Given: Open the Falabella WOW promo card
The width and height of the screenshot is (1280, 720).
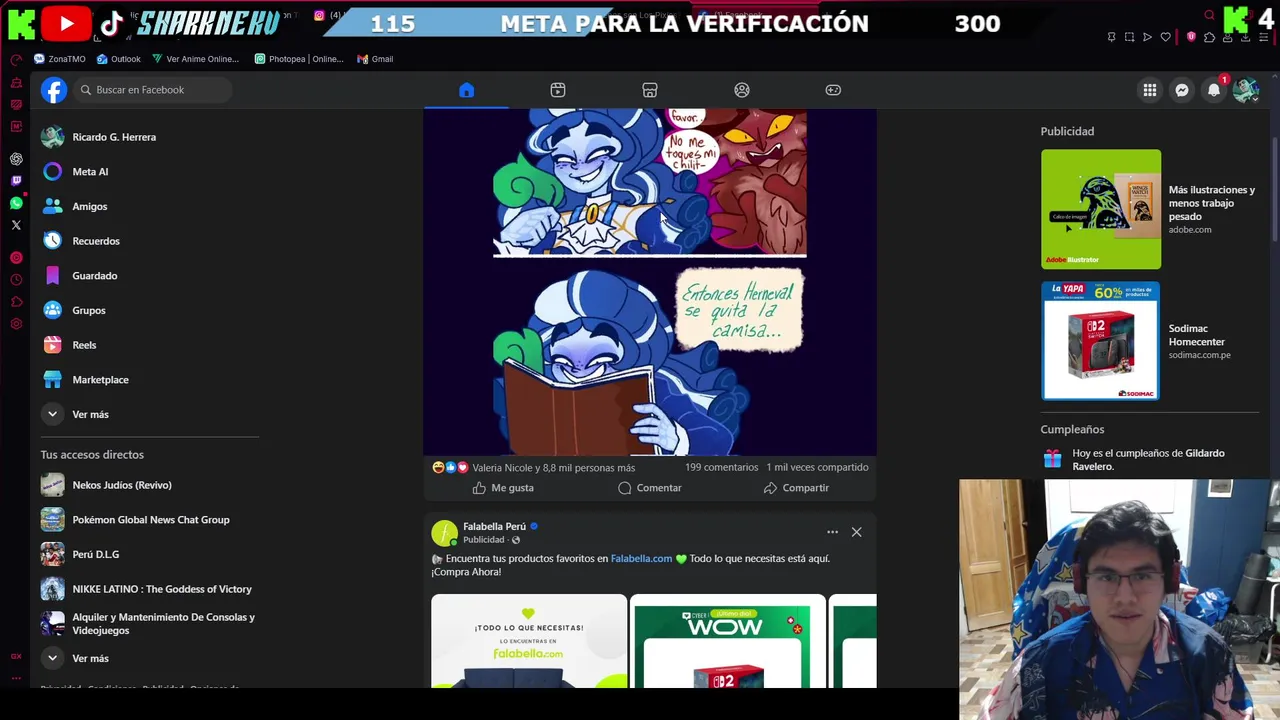Looking at the screenshot, I should coord(728,641).
